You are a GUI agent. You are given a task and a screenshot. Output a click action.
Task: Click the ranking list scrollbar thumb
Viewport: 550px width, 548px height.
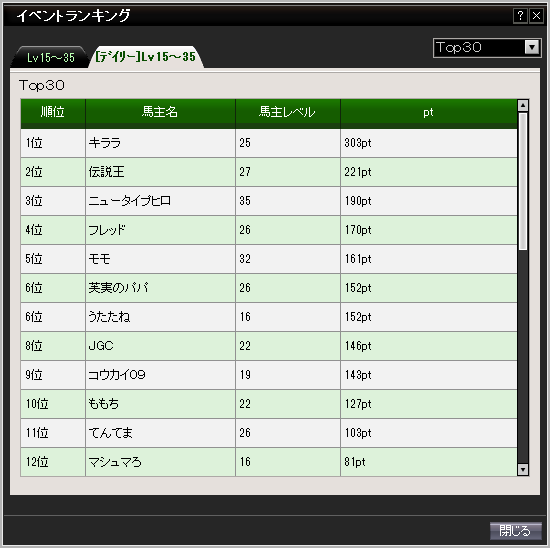click(523, 181)
